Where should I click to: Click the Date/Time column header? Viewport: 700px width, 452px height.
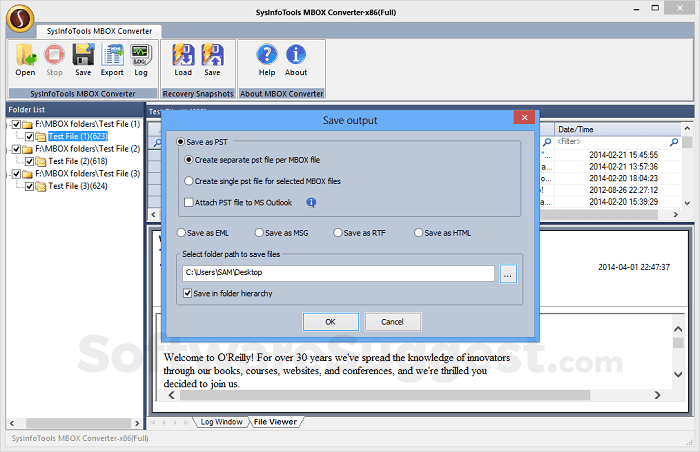pyautogui.click(x=617, y=130)
